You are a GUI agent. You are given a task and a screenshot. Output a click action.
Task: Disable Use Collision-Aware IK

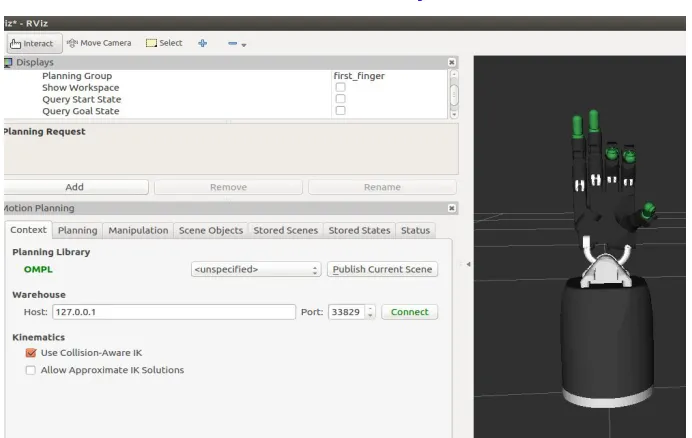pyautogui.click(x=31, y=353)
